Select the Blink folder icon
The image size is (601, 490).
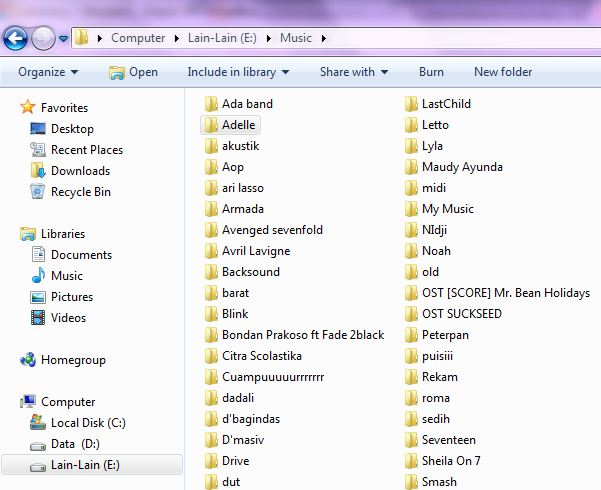point(211,314)
